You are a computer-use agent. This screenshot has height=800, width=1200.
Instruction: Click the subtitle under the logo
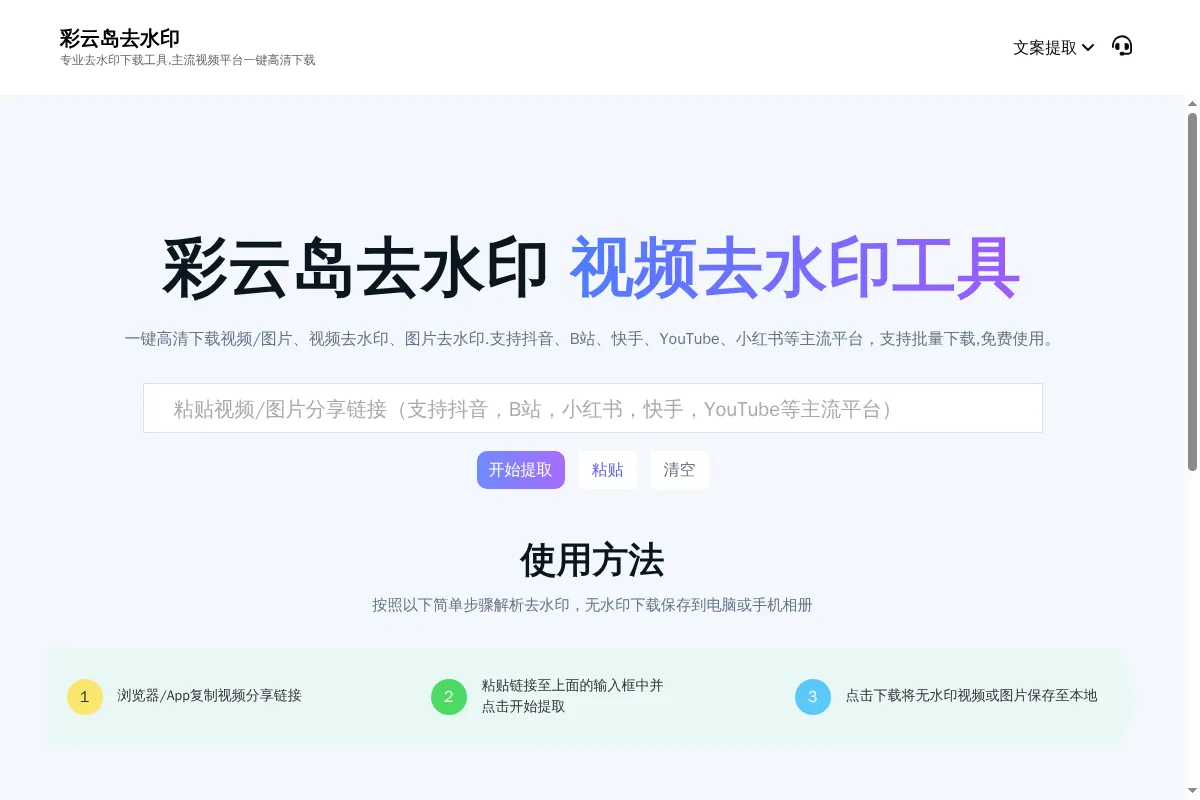click(x=187, y=60)
